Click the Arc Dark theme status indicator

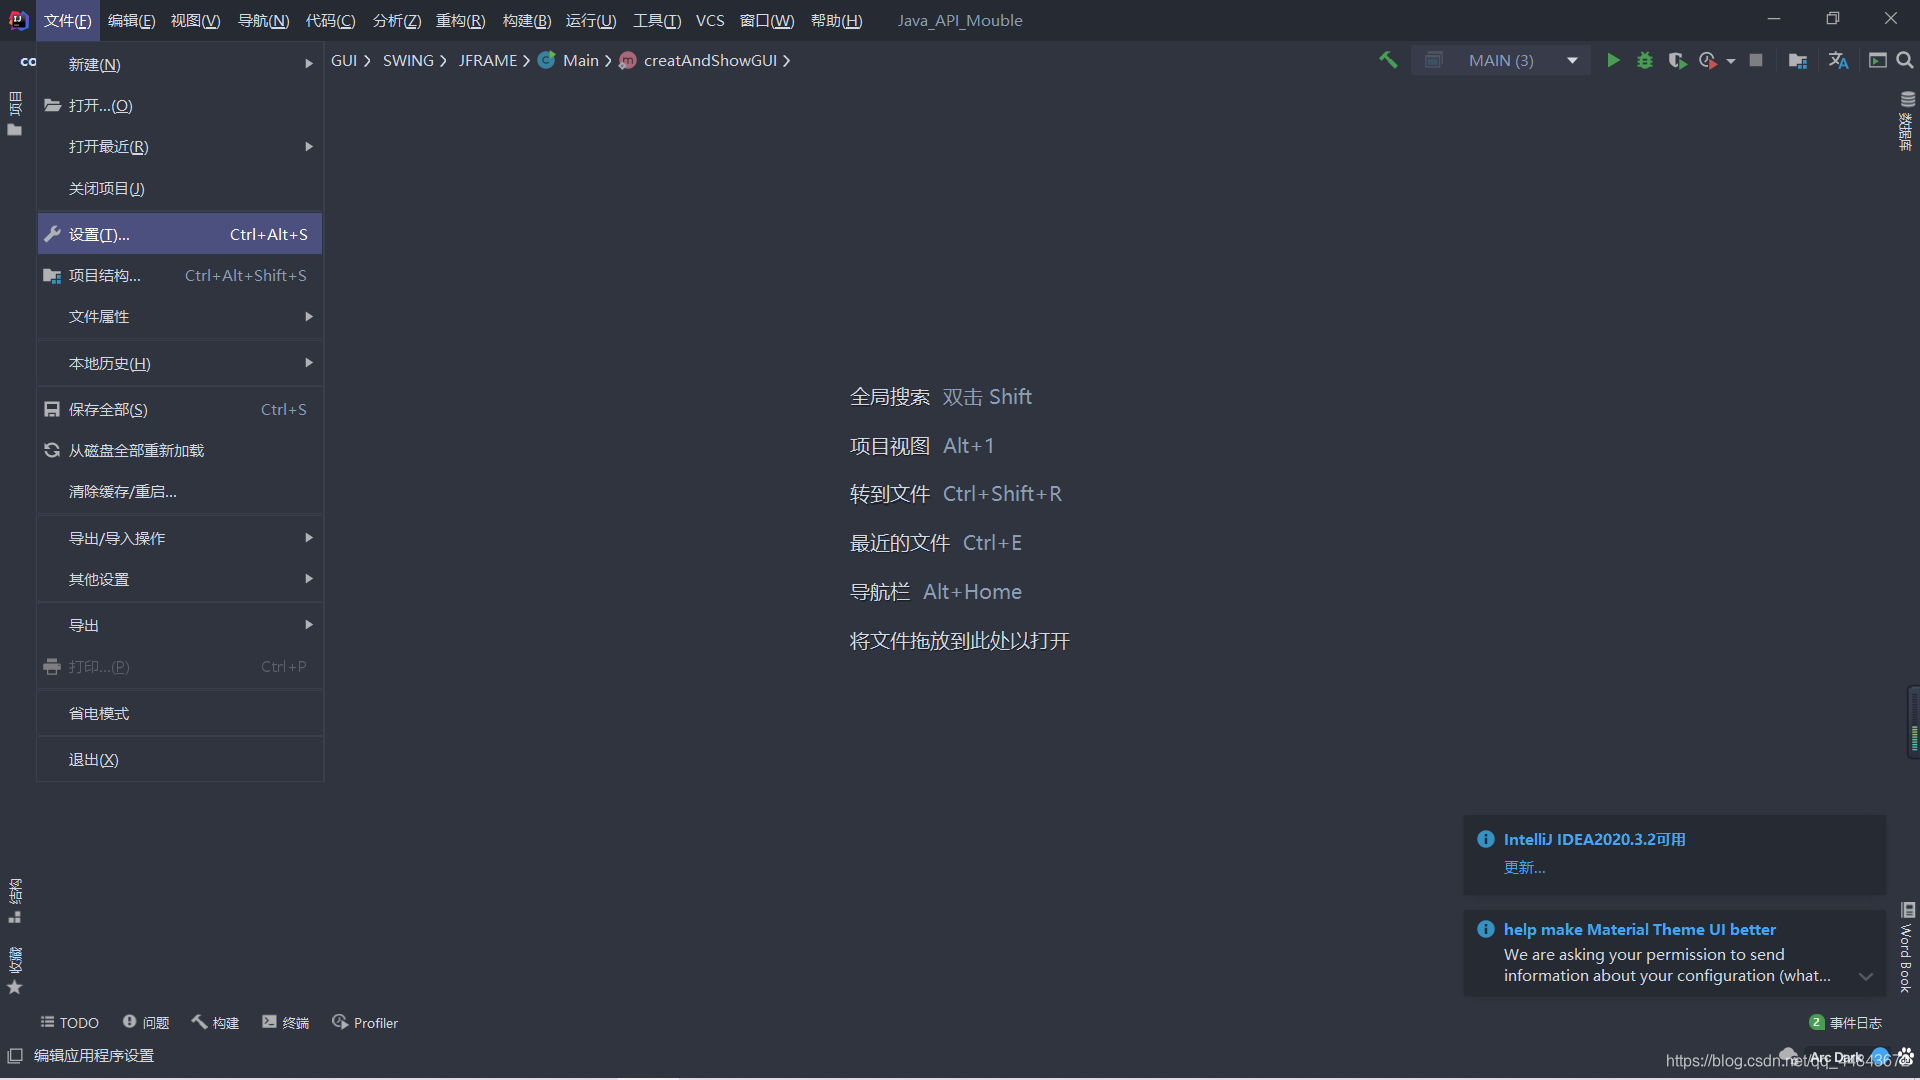1836,1057
